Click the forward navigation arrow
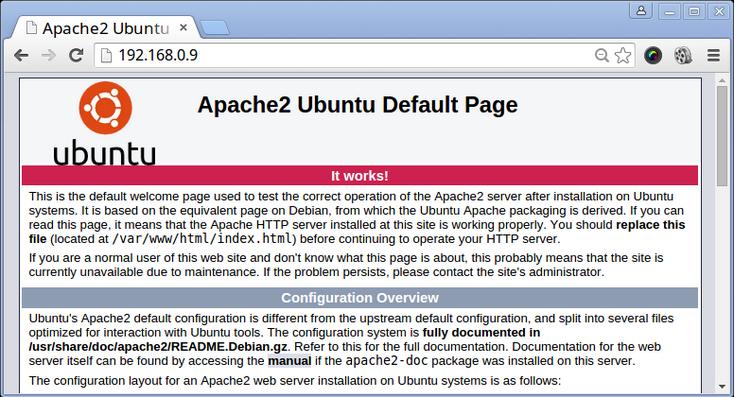 (x=48, y=55)
